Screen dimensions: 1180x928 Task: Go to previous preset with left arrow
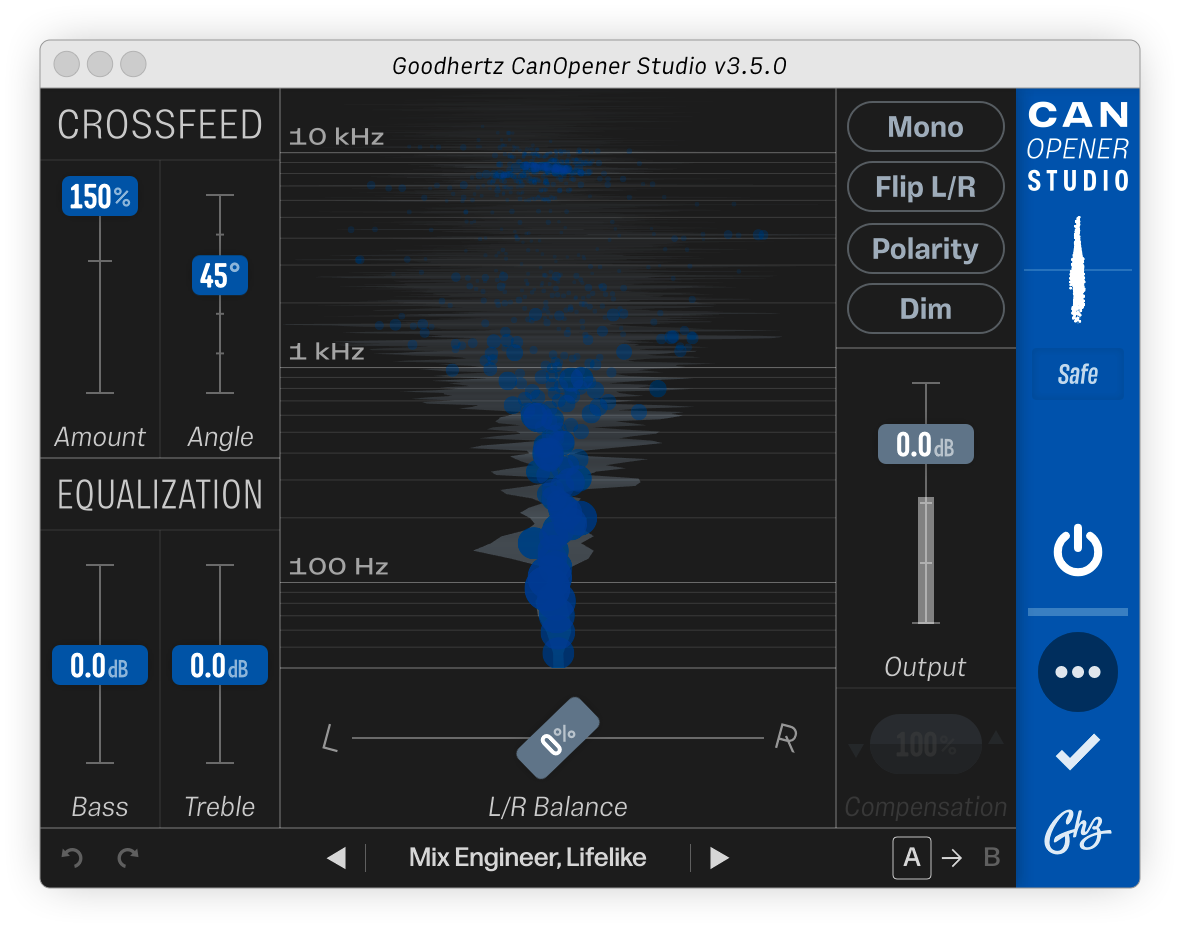pyautogui.click(x=336, y=858)
